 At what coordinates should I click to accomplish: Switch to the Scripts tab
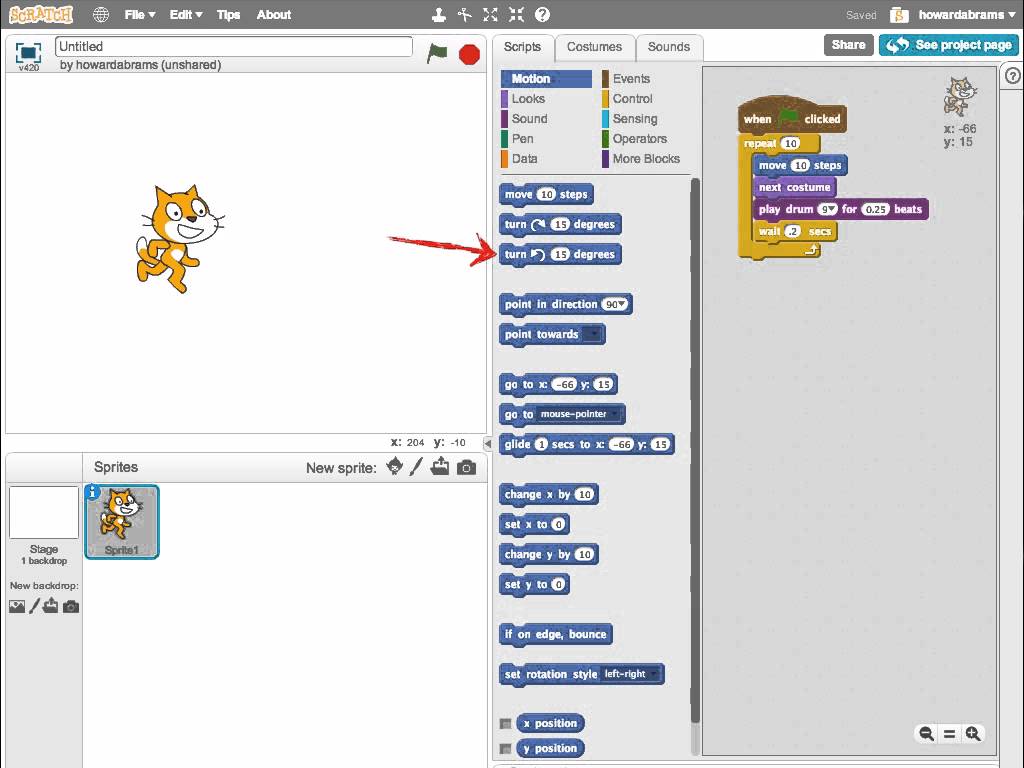[x=522, y=47]
